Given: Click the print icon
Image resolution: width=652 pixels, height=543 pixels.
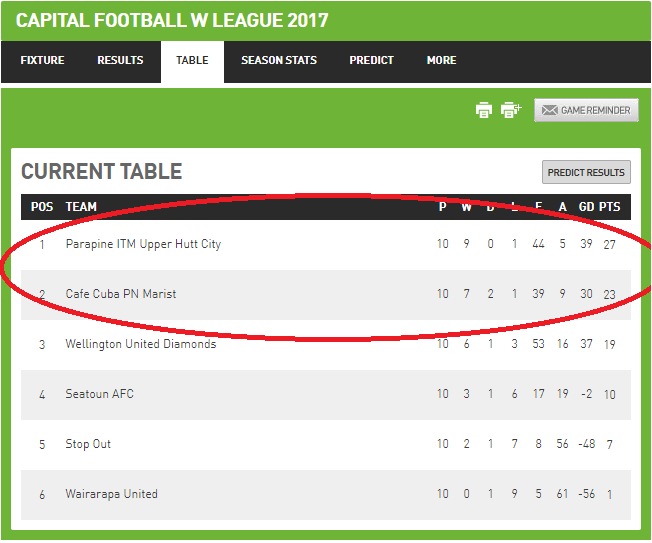Looking at the screenshot, I should tap(484, 110).
